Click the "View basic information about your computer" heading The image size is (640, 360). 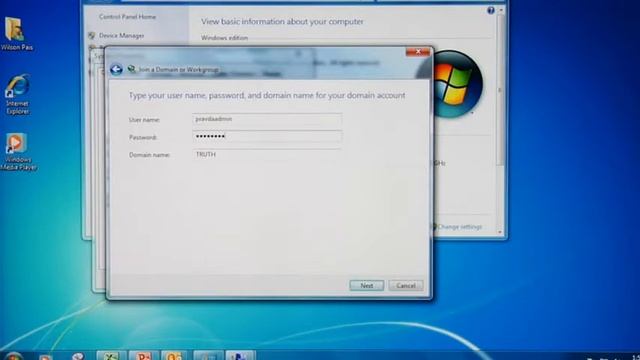[x=282, y=22]
